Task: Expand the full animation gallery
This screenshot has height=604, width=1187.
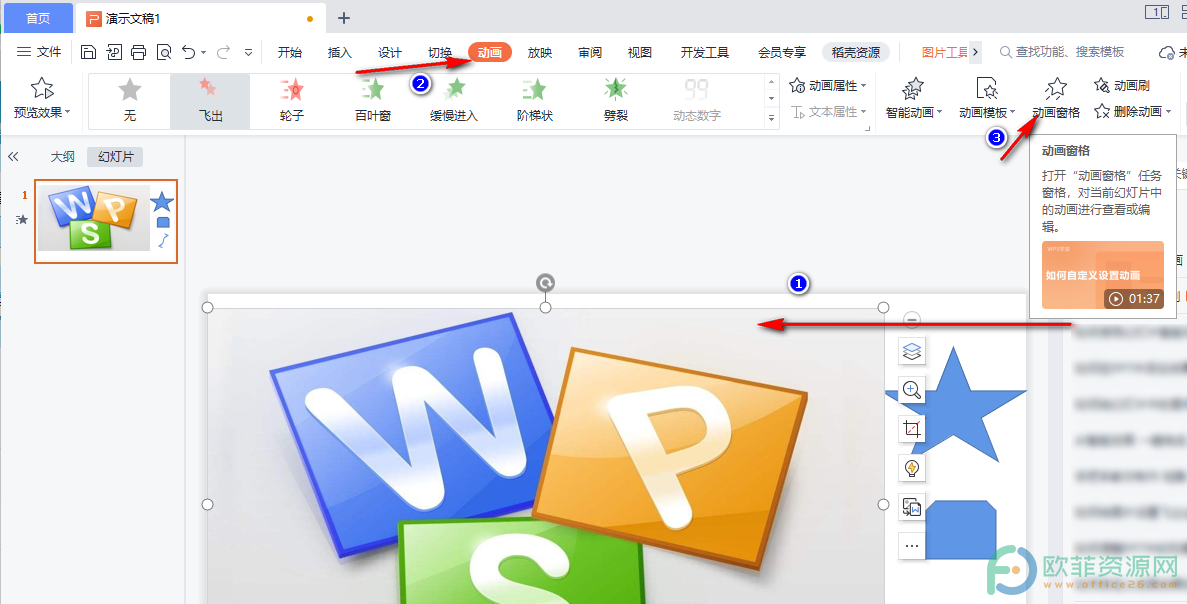Action: (771, 117)
